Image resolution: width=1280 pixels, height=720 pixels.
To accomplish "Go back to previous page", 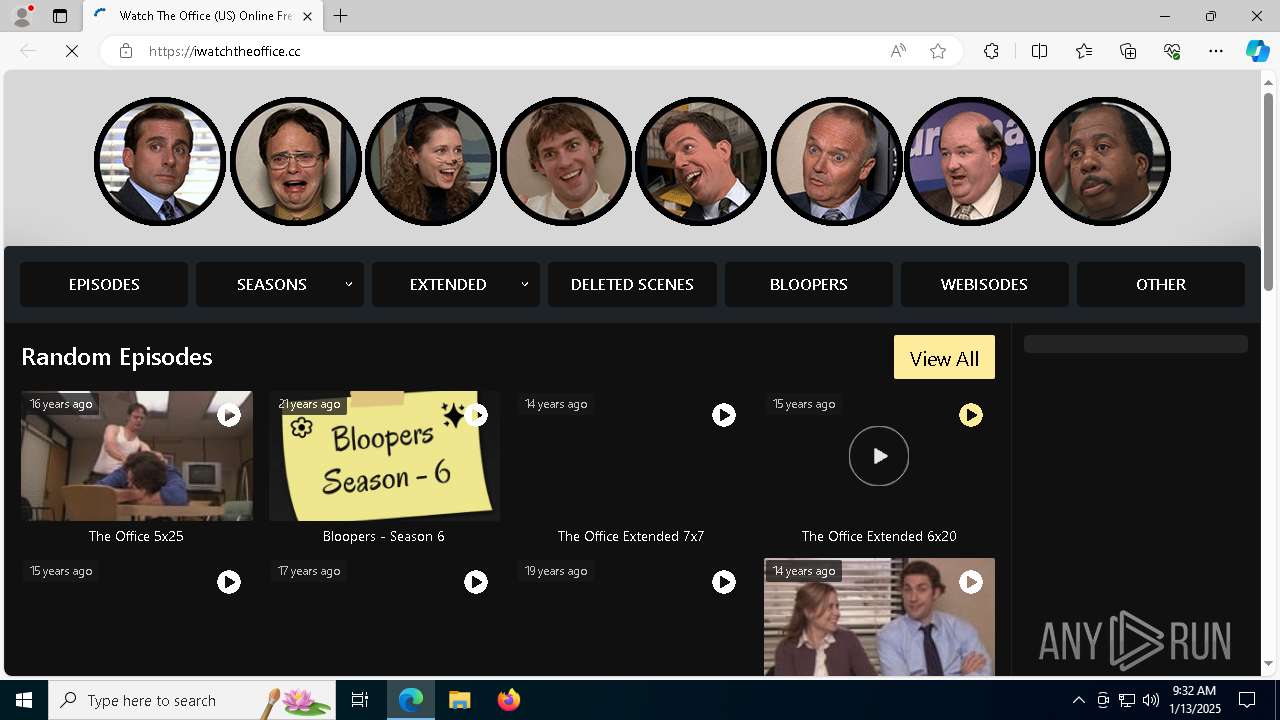I will [x=28, y=51].
